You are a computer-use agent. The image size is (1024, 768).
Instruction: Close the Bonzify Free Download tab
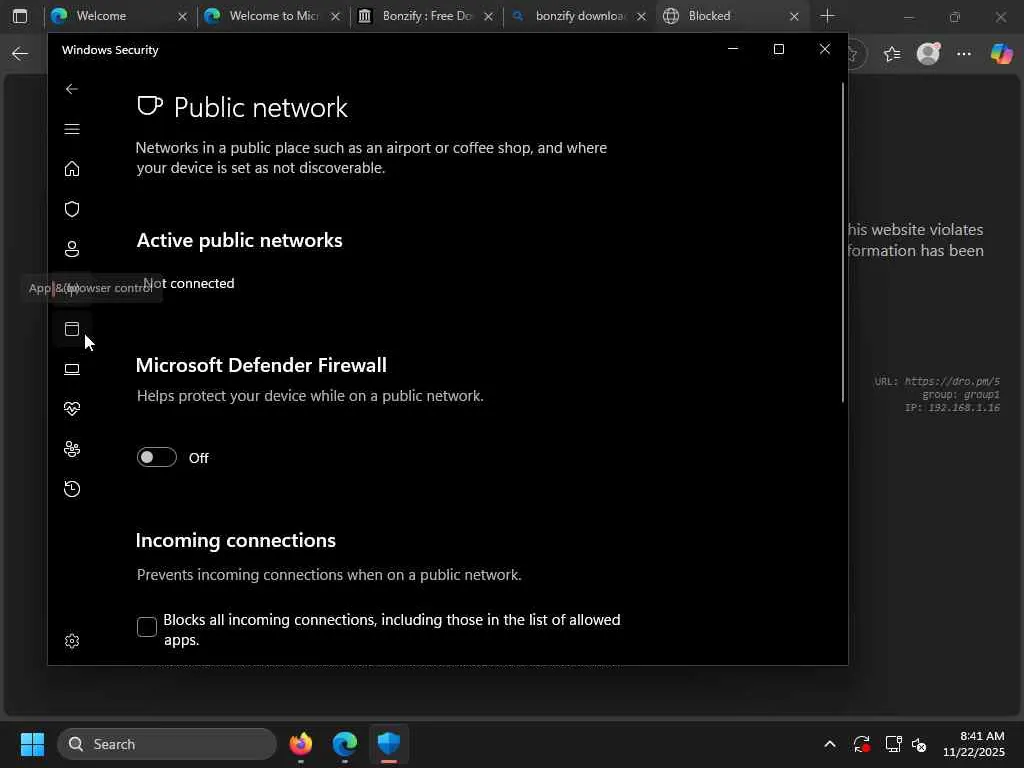[488, 16]
